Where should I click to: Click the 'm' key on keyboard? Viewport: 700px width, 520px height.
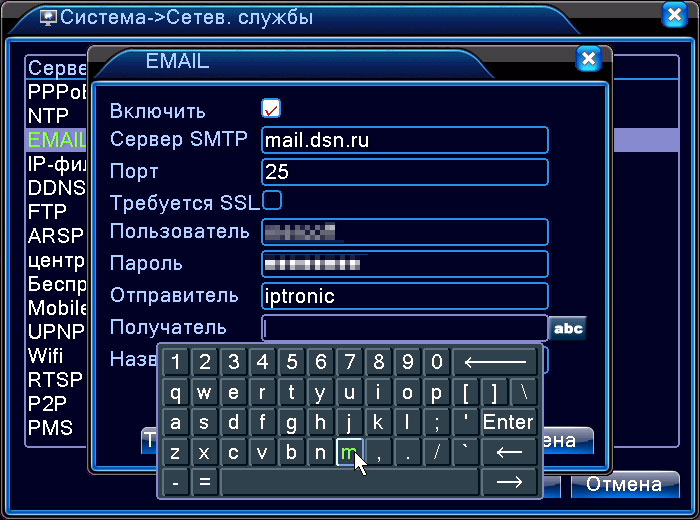pos(349,452)
